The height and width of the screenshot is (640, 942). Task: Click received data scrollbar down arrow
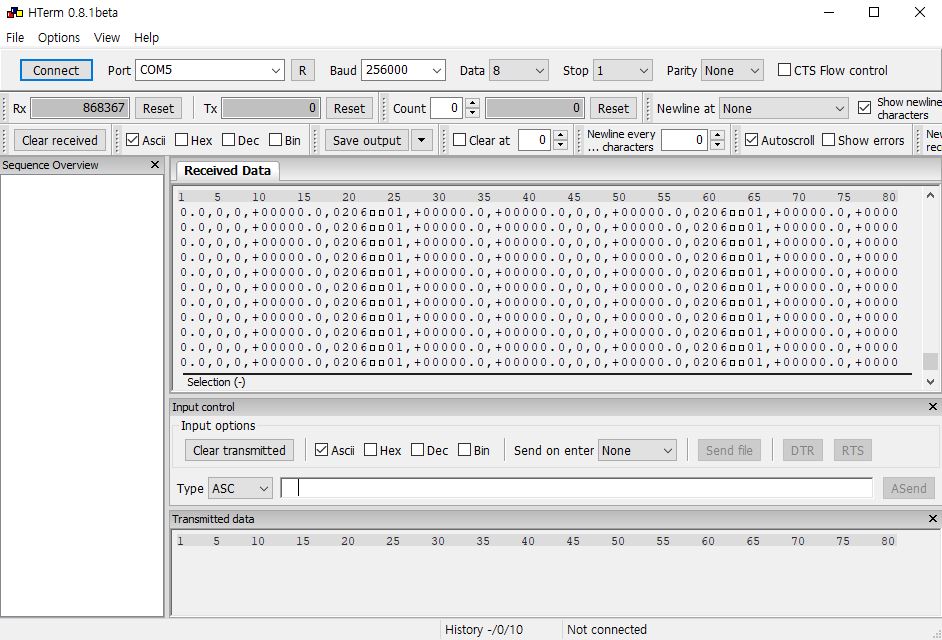[931, 382]
